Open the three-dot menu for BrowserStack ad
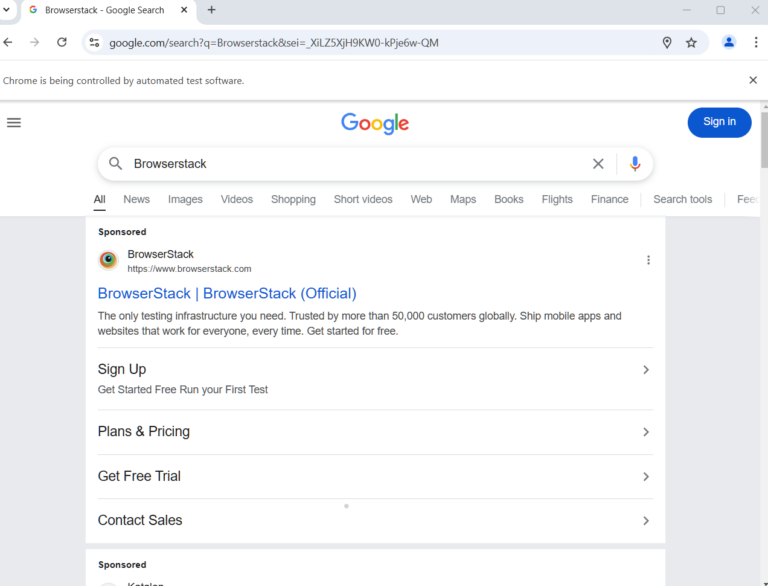Image resolution: width=768 pixels, height=586 pixels. (x=648, y=260)
